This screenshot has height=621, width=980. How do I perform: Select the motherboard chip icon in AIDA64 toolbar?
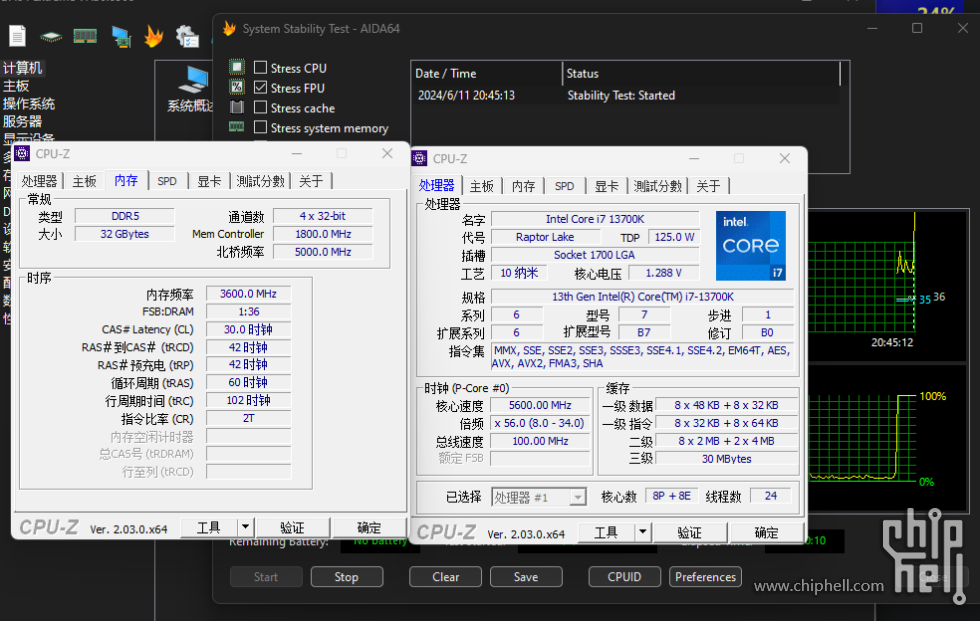pos(51,37)
